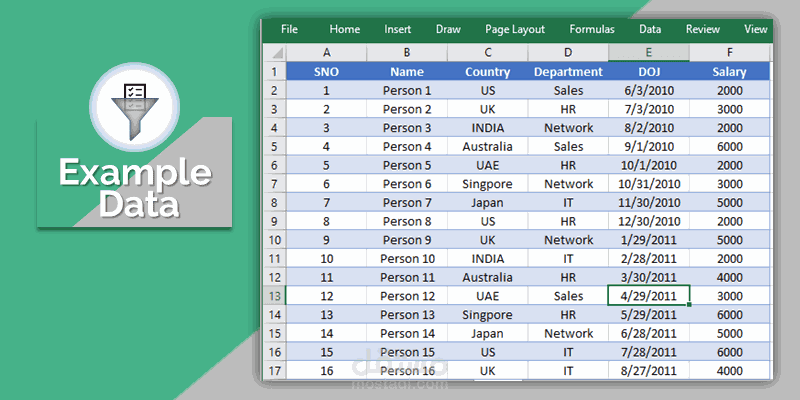This screenshot has width=800, height=400.
Task: Switch to the Formulas tab
Action: 592,30
